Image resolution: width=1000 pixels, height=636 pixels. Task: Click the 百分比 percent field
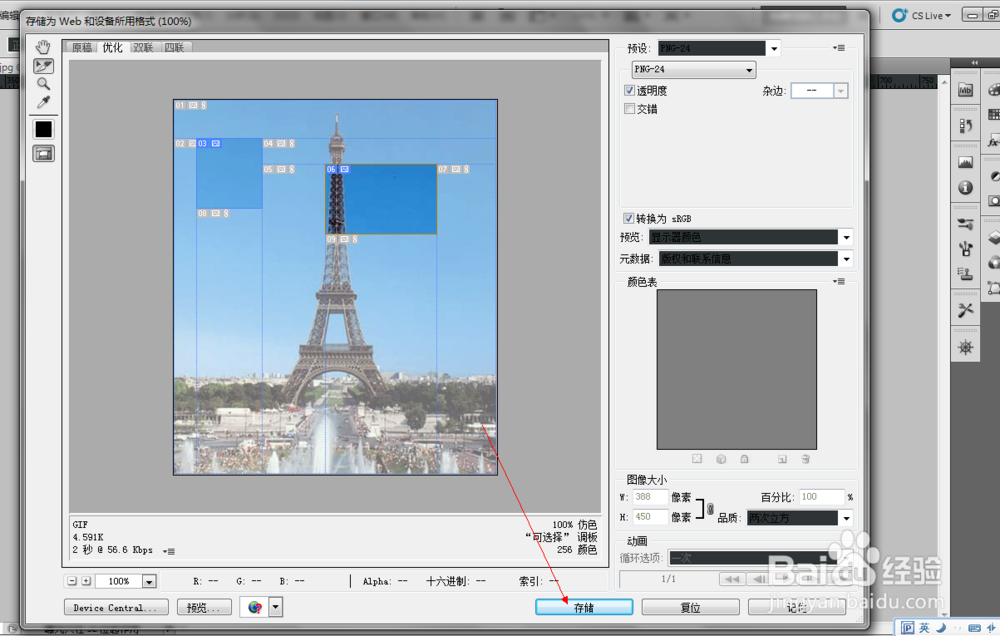[x=821, y=497]
